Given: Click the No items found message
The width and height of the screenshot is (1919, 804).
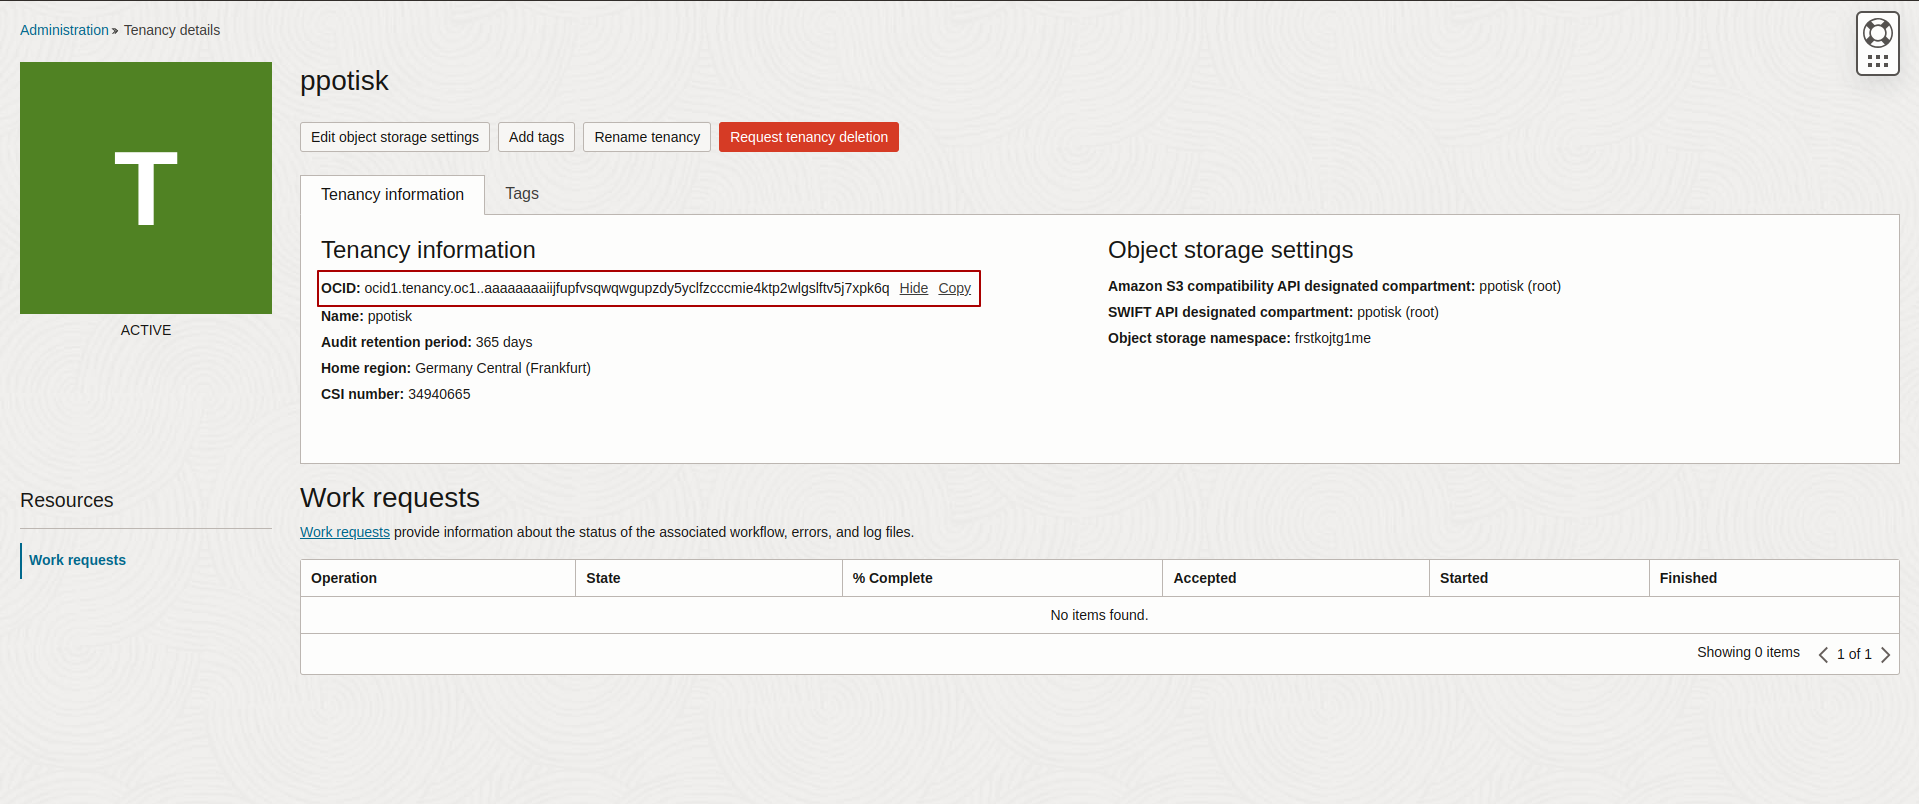Looking at the screenshot, I should click(1099, 615).
